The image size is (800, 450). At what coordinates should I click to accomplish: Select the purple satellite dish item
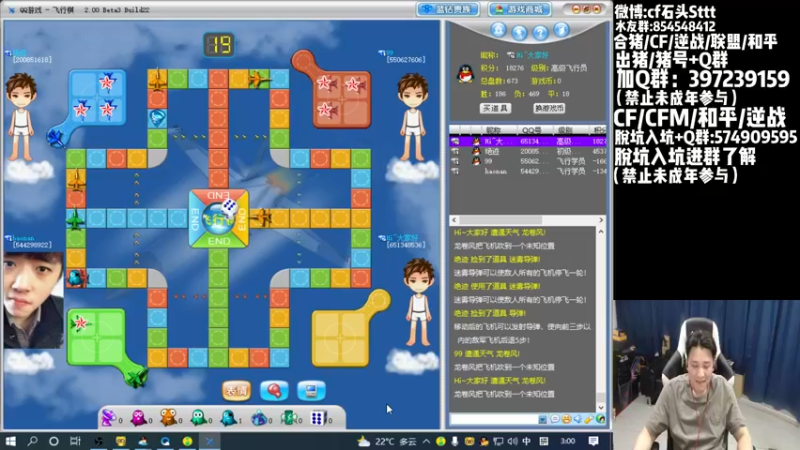coord(109,418)
